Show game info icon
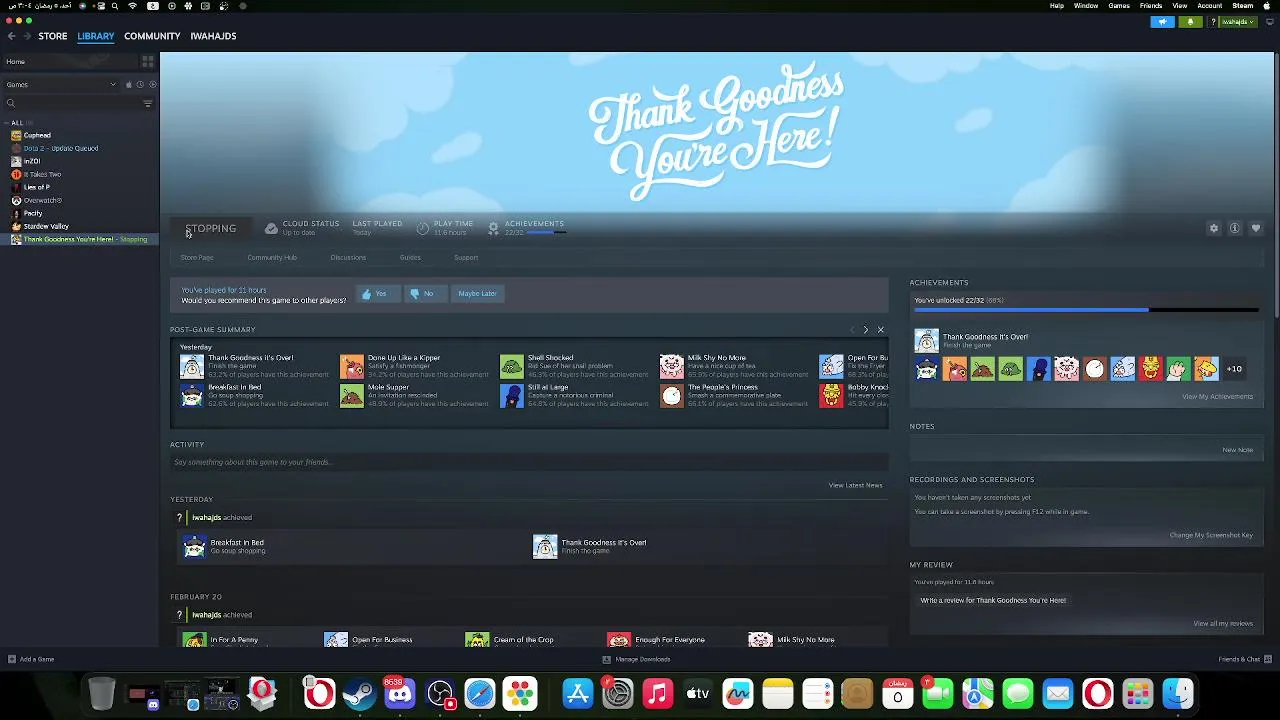Screen dimensions: 1280x720 coord(1235,228)
